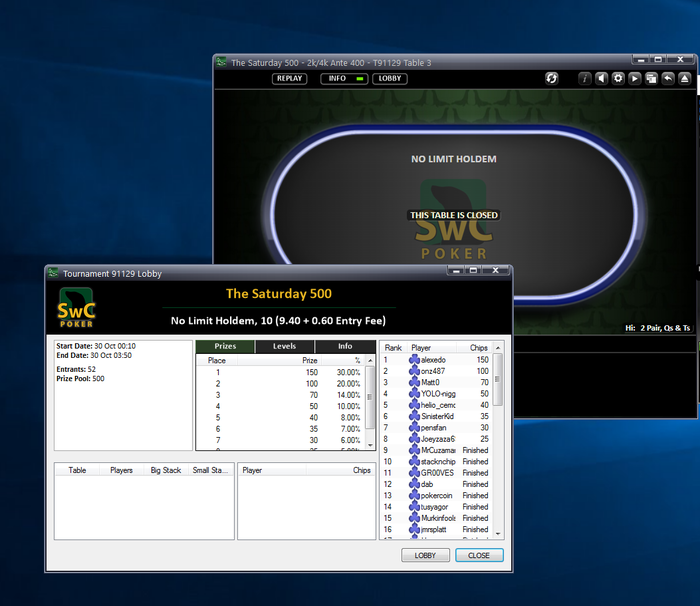Screen dimensions: 700x606
Task: Click the eject triangle icon in table toolbar
Action: click(684, 79)
